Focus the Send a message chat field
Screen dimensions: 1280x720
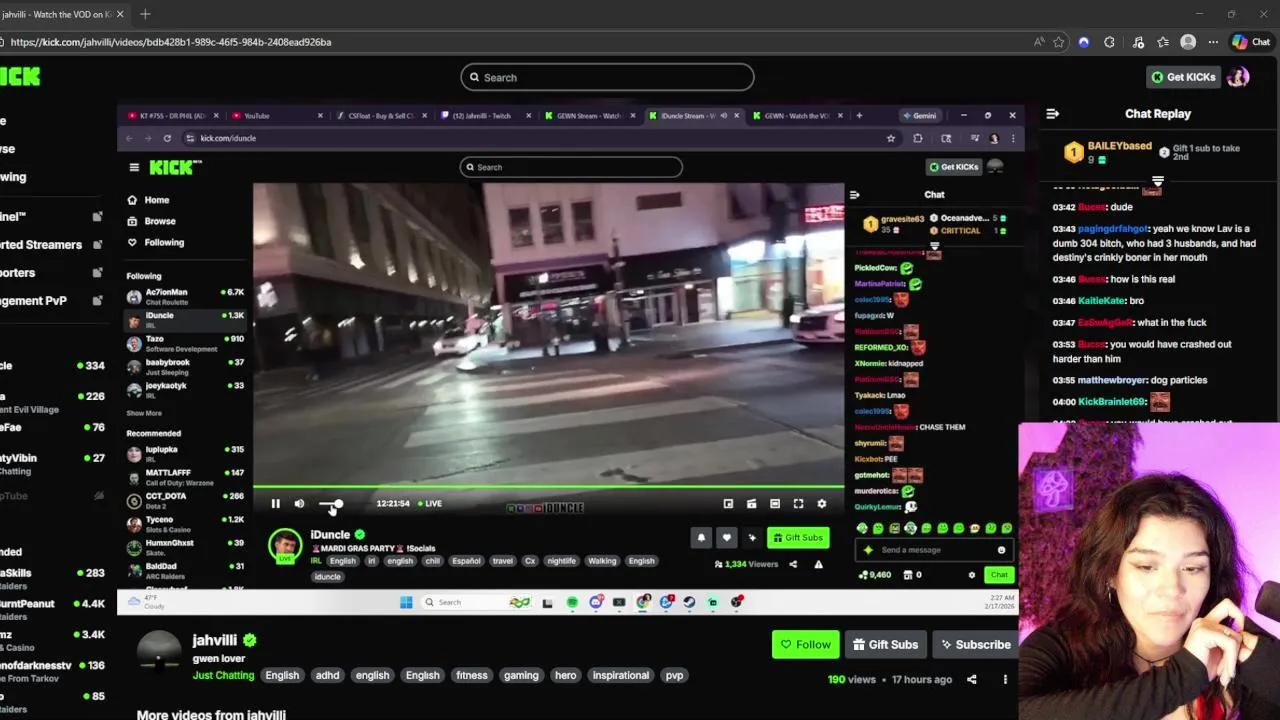point(933,550)
